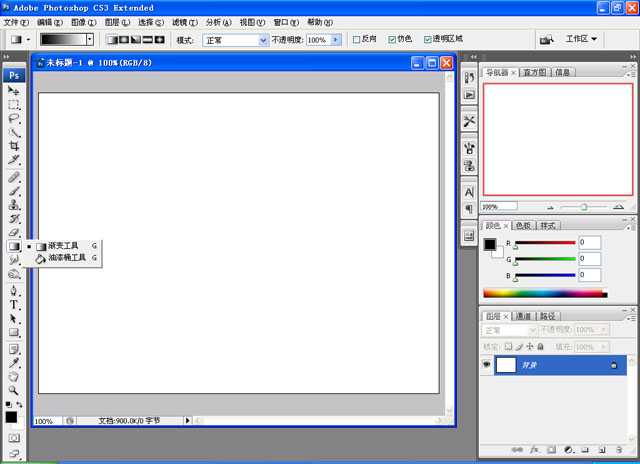Select the Rectangle shape tool
The image size is (640, 464).
click(13, 333)
